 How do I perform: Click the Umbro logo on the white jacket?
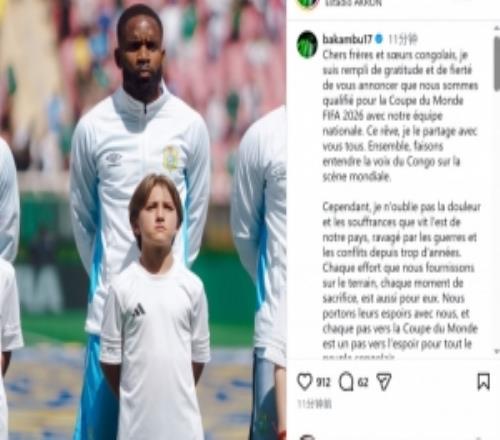click(113, 158)
